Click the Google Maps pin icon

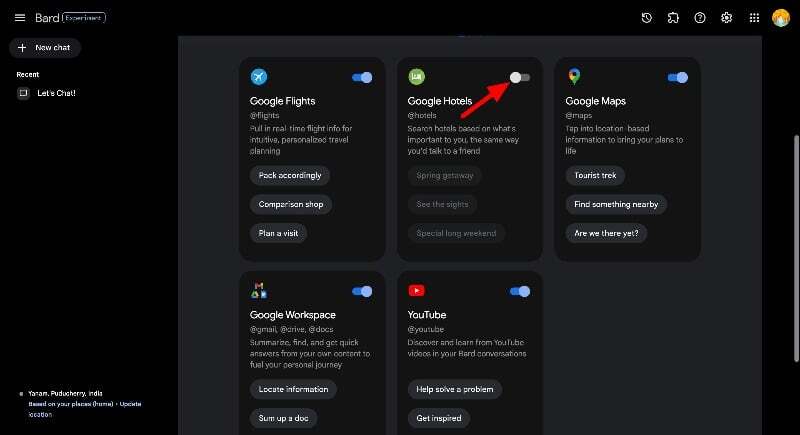(x=574, y=76)
